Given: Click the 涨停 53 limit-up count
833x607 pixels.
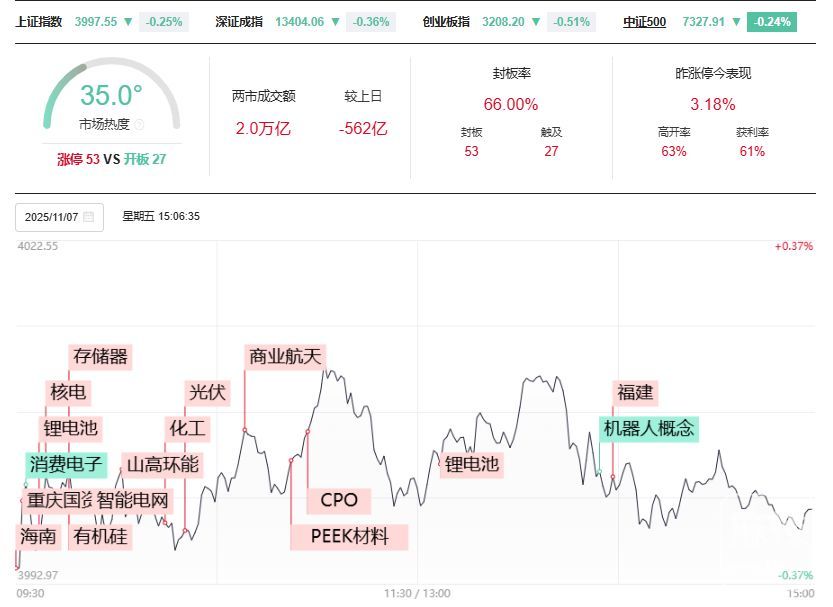Looking at the screenshot, I should 78,159.
